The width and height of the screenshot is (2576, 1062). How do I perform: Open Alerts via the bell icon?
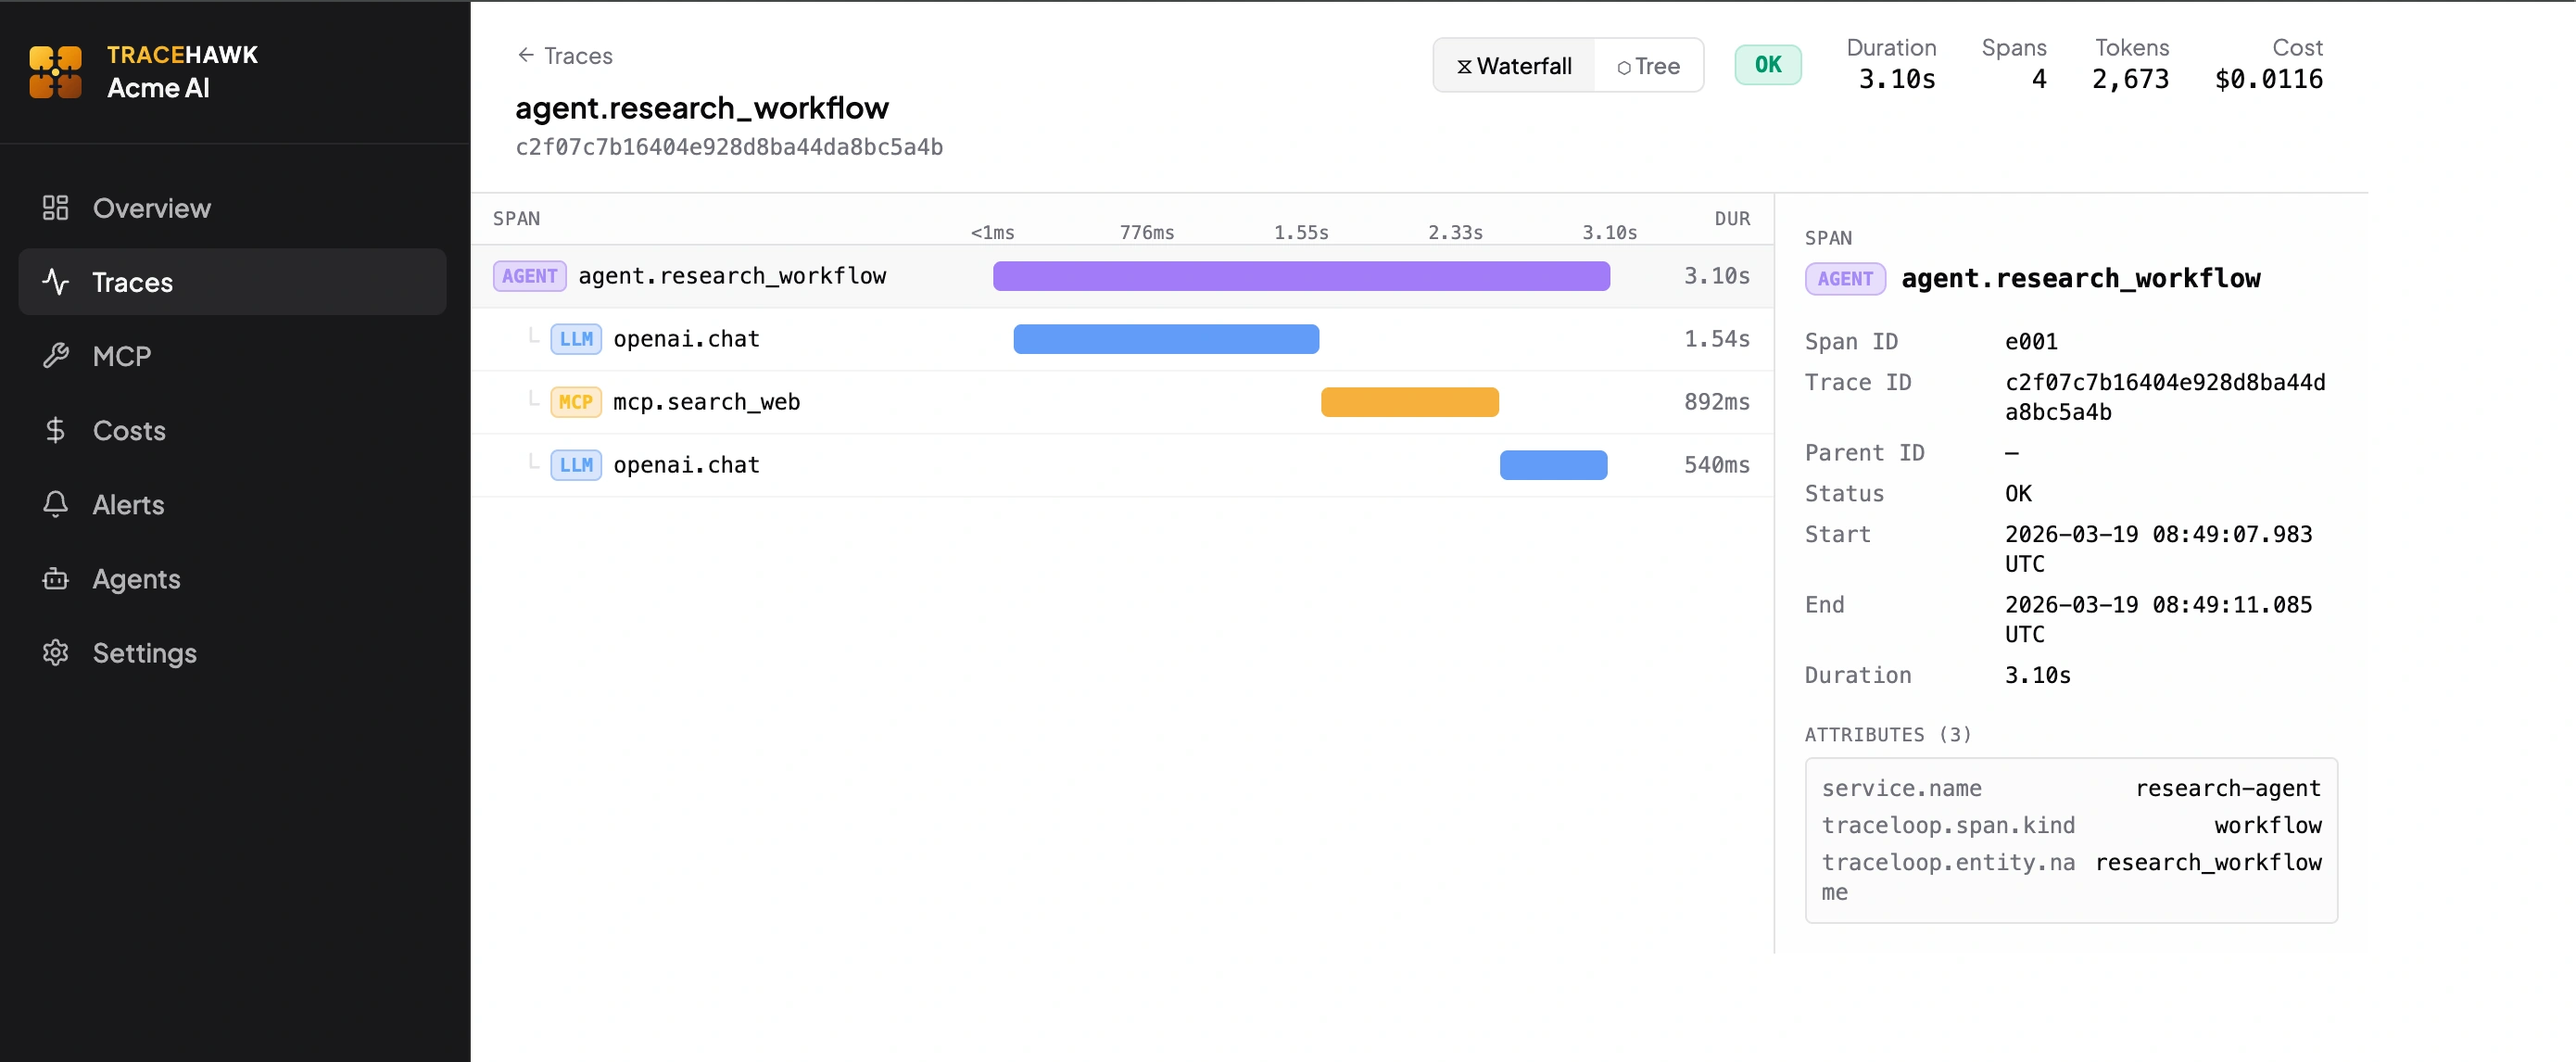[x=55, y=504]
